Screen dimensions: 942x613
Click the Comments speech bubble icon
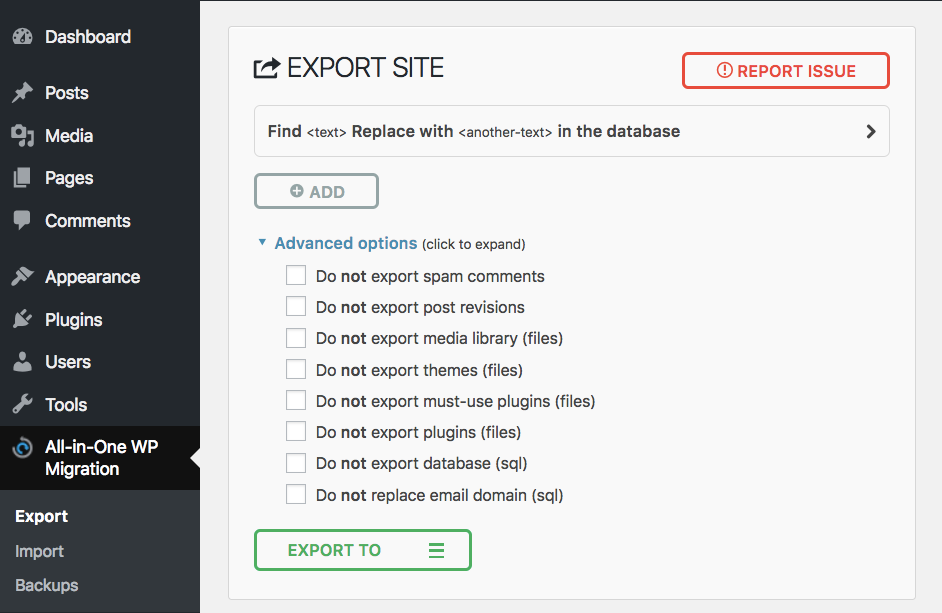click(22, 221)
